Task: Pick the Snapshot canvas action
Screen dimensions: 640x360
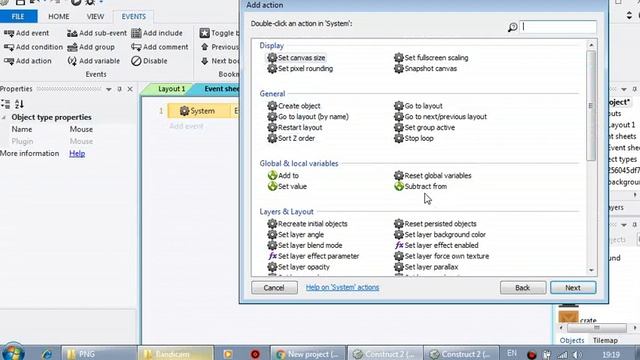Action: [x=425, y=69]
